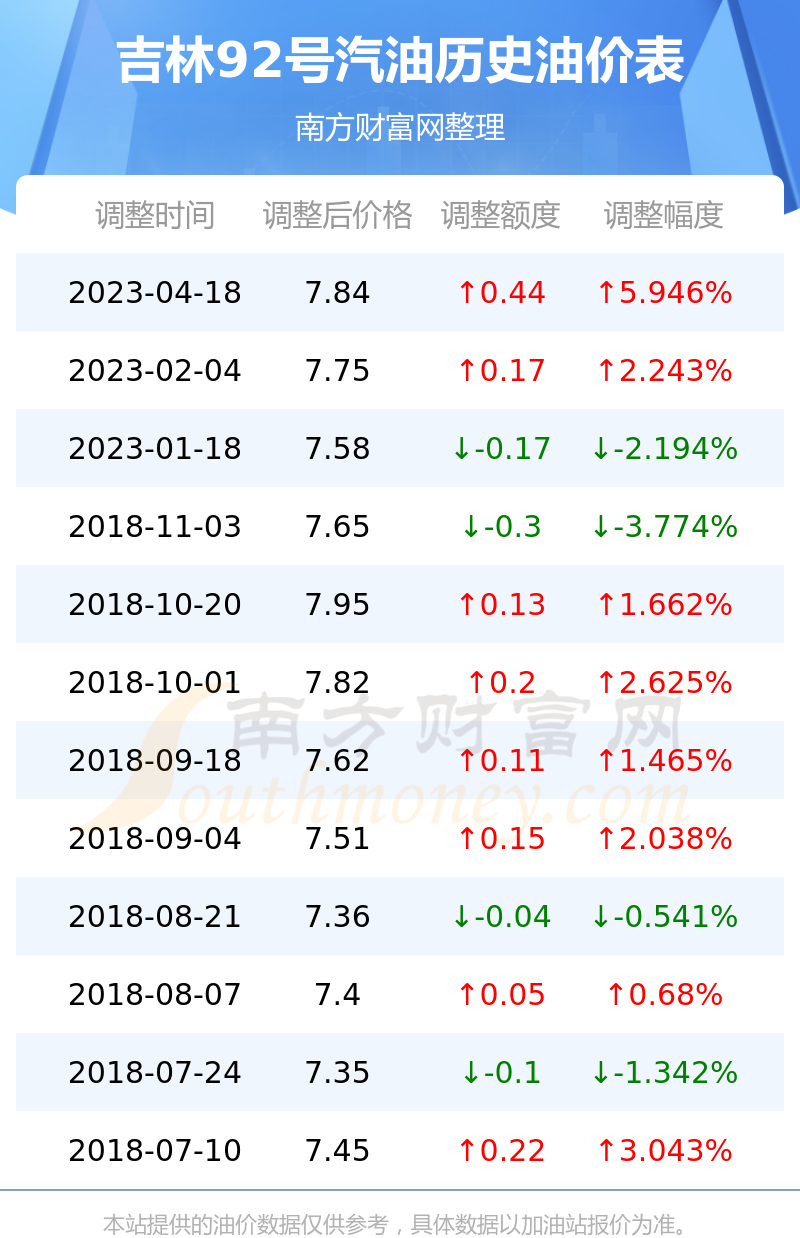Click the green ↓-0.17 adjustment value

(501, 449)
